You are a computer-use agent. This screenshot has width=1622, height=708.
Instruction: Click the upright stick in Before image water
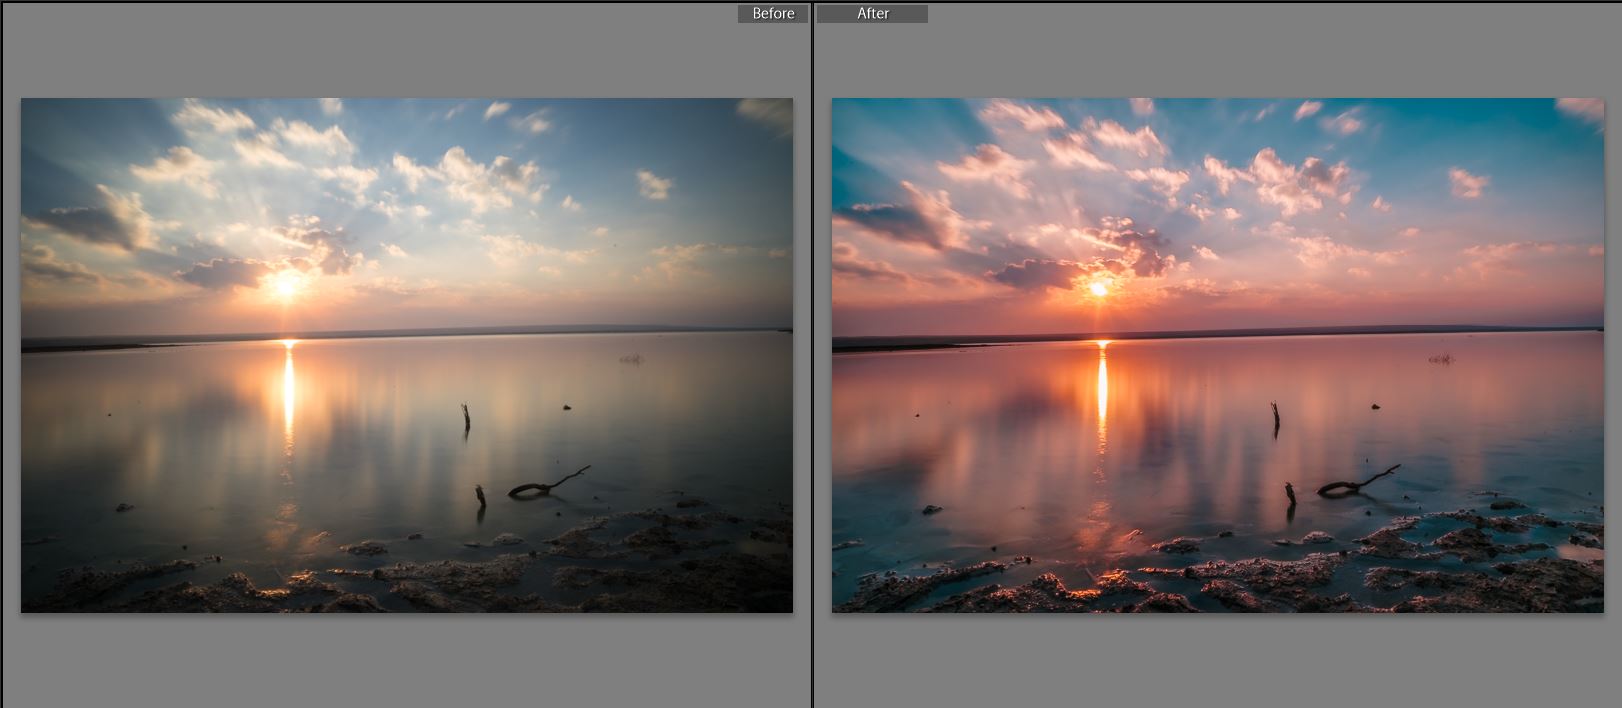466,417
